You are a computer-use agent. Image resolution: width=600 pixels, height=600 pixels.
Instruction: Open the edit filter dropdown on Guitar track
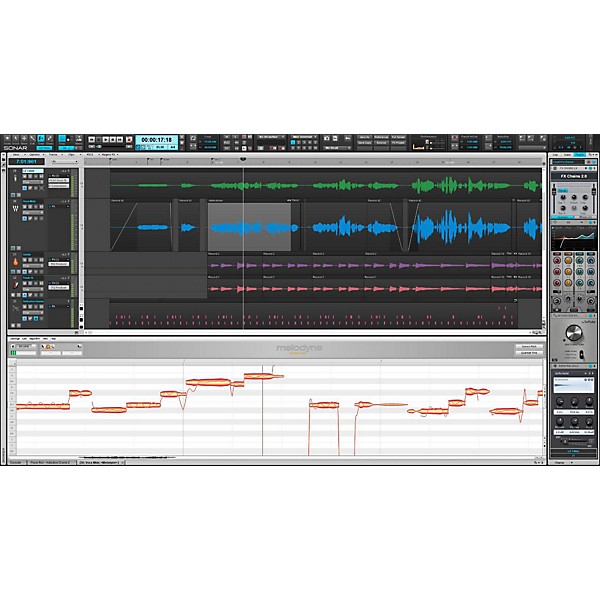33,266
